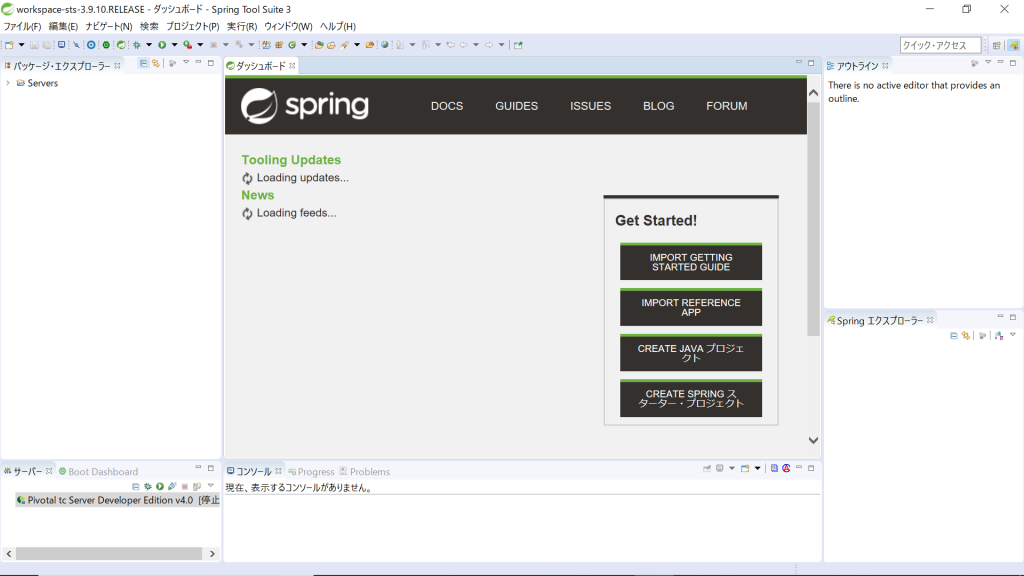Click the green Run play icon in toolbar
1024x576 pixels.
click(x=162, y=45)
